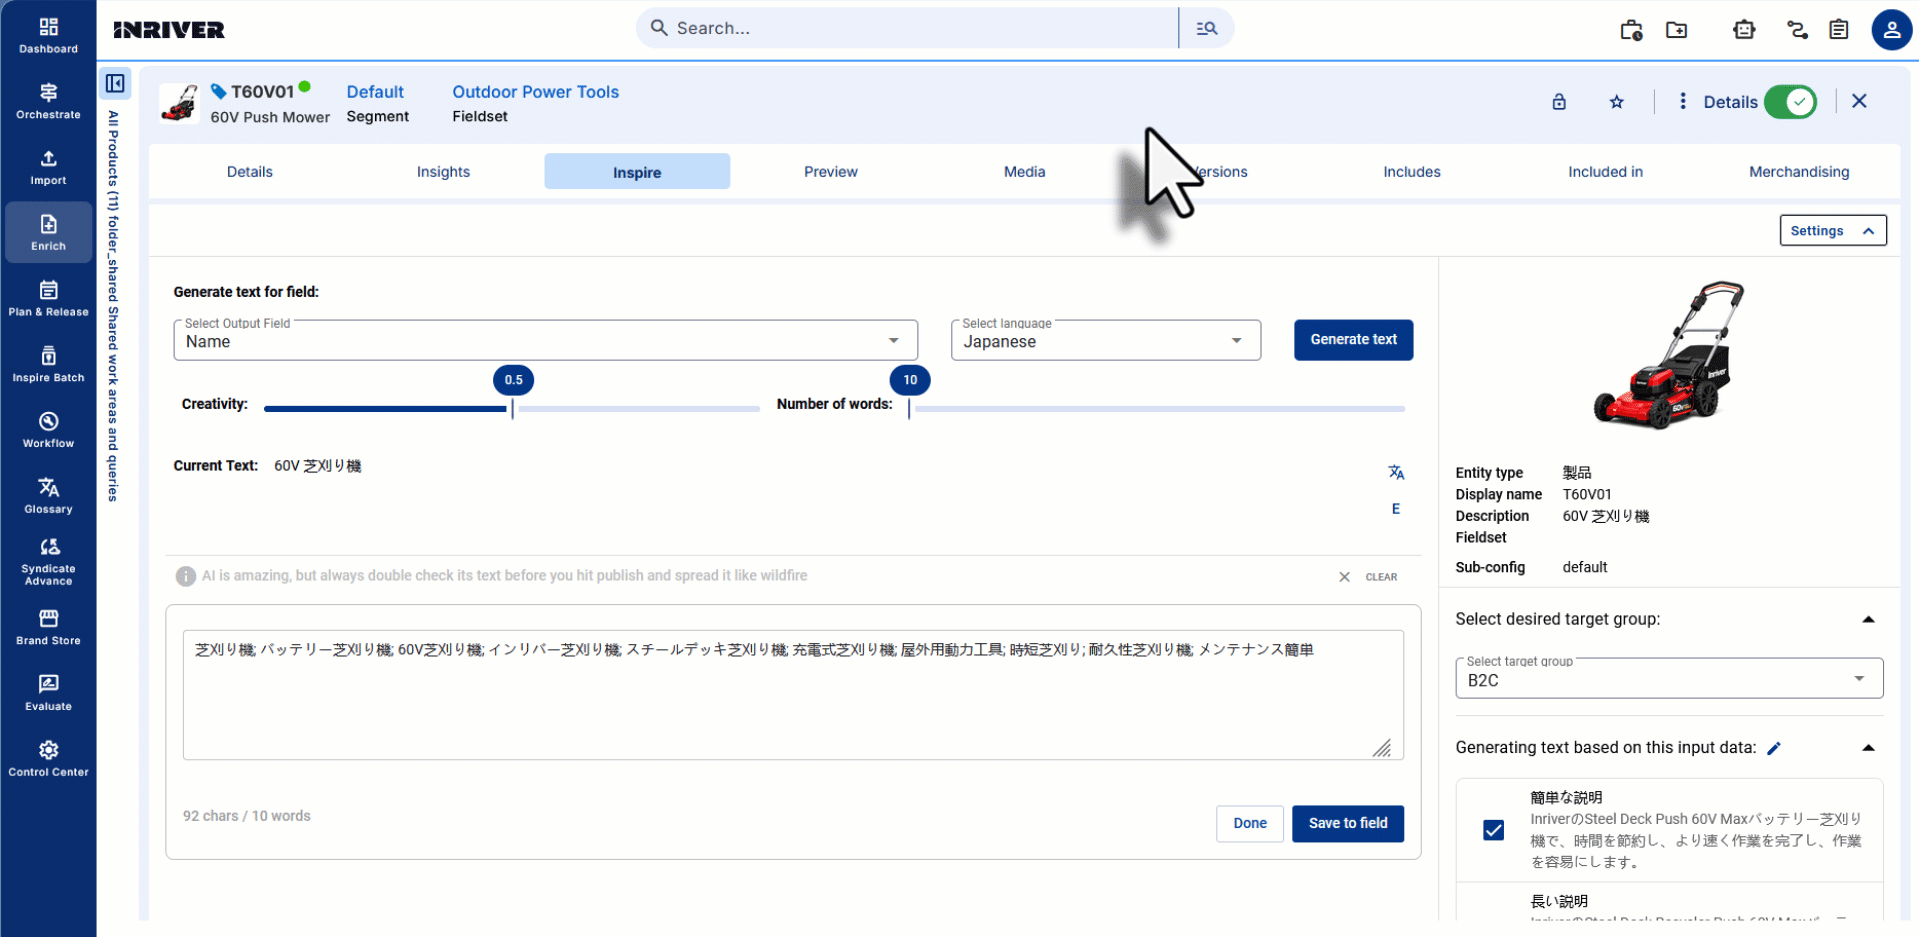The image size is (1919, 937).
Task: Open Plan & Release section
Action: [x=48, y=299]
